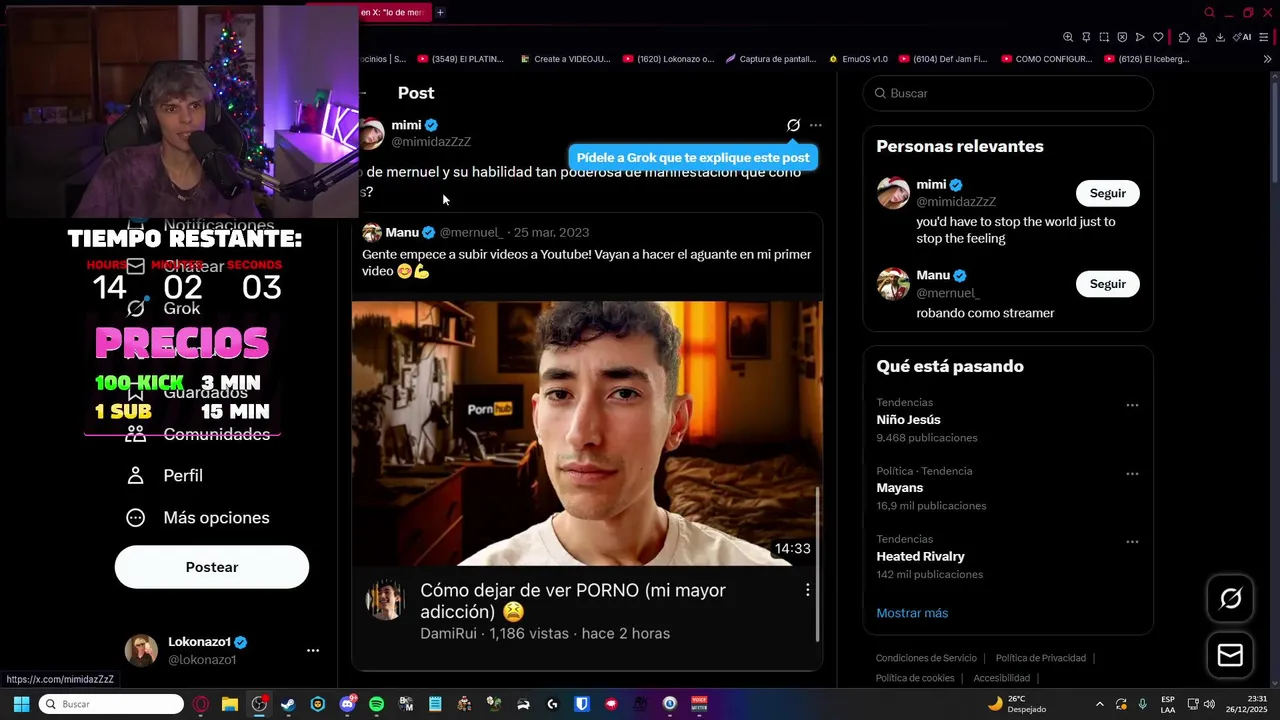Click the send arrow icon in toolbar
Screen dimensions: 1280x720
coord(1140,37)
